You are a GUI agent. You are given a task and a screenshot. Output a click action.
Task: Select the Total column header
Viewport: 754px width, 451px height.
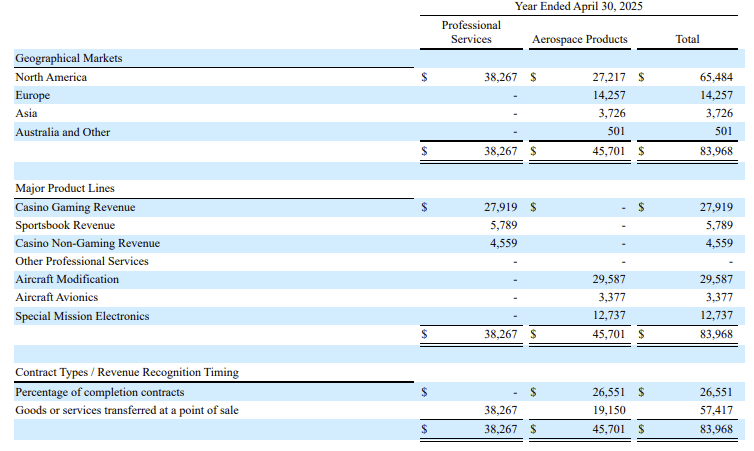coord(687,39)
